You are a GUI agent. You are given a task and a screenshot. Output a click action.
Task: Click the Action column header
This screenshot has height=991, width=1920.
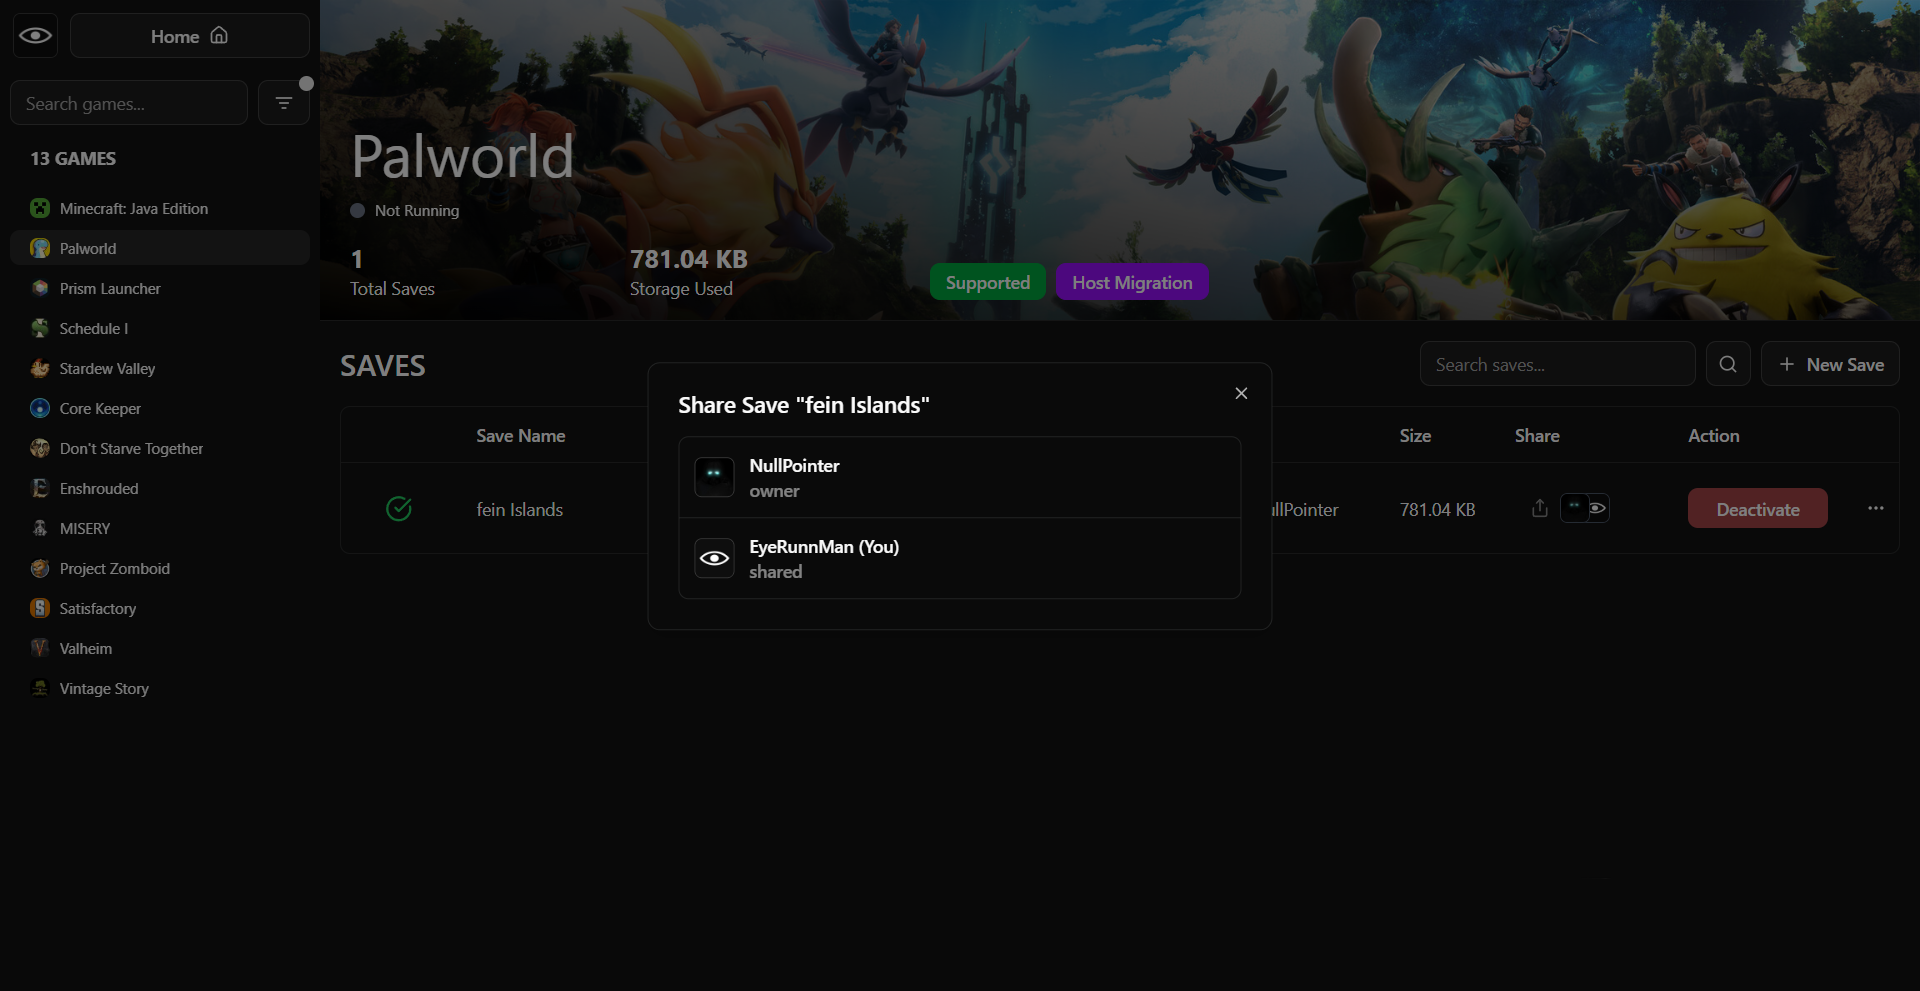tap(1714, 436)
